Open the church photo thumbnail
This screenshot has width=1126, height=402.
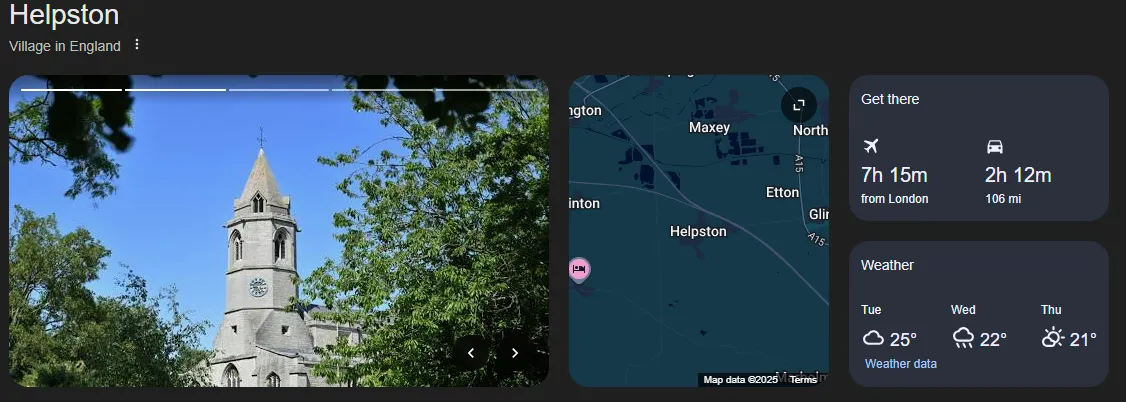click(x=279, y=231)
